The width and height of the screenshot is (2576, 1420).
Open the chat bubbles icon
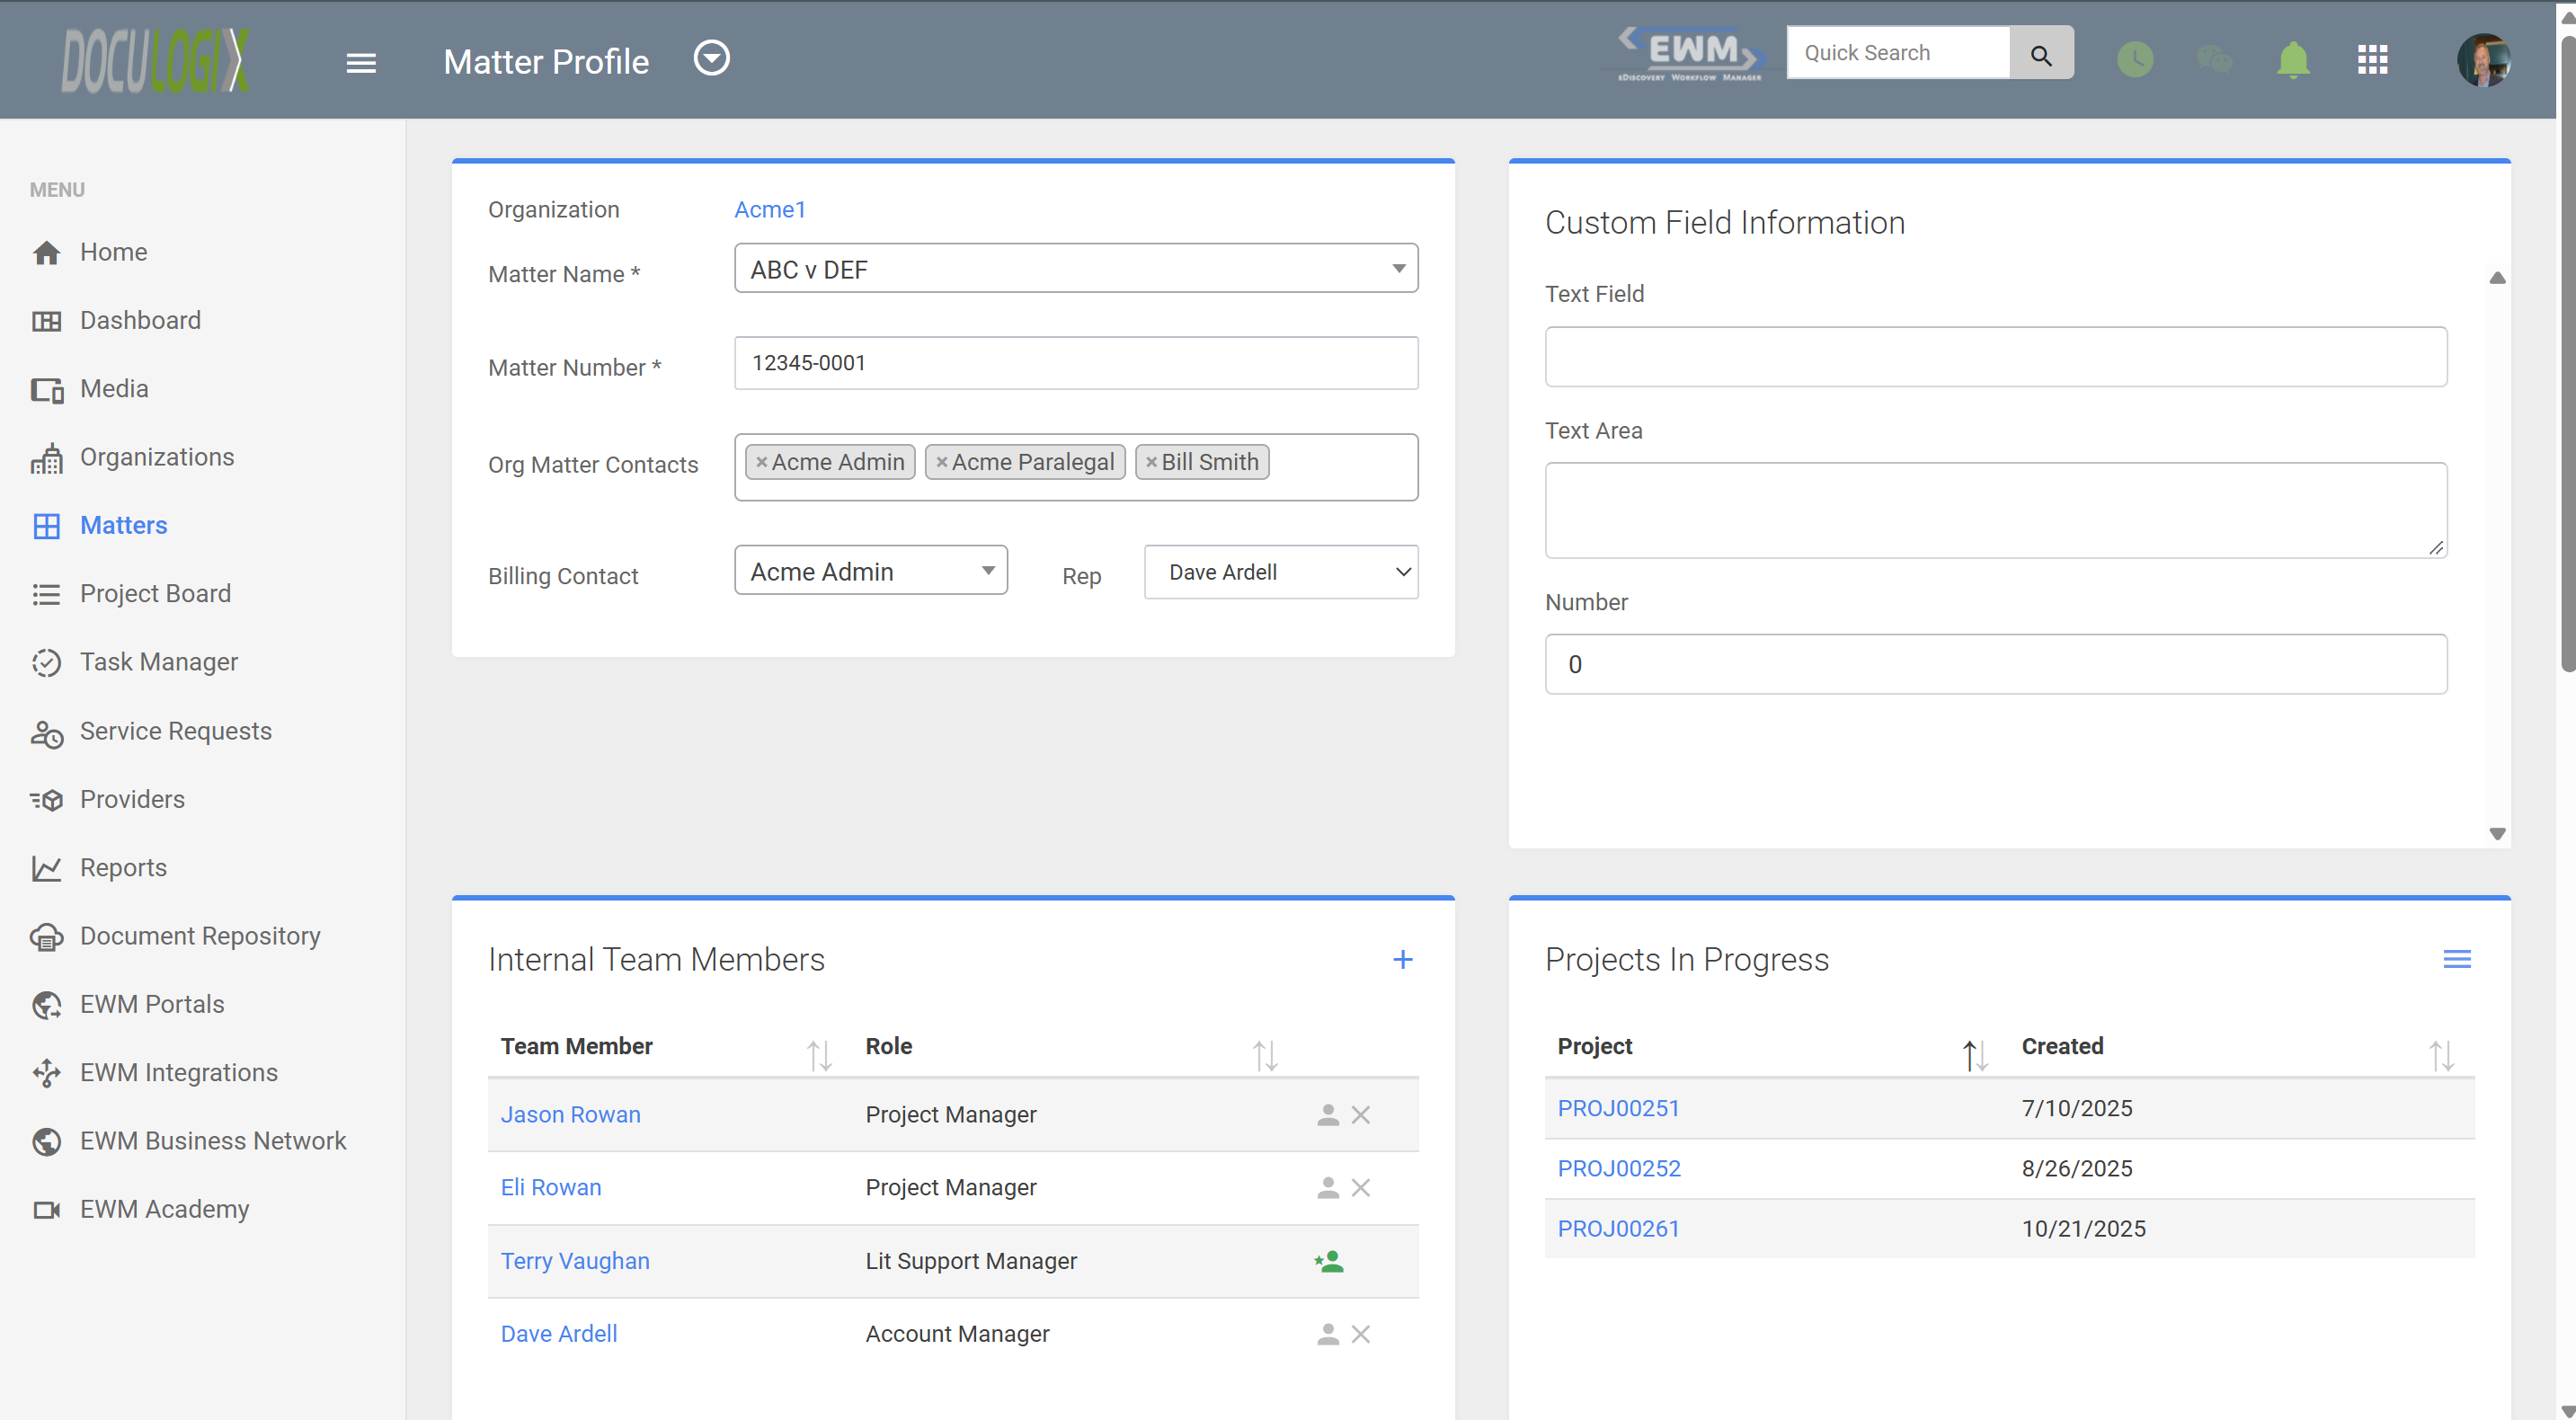2214,60
